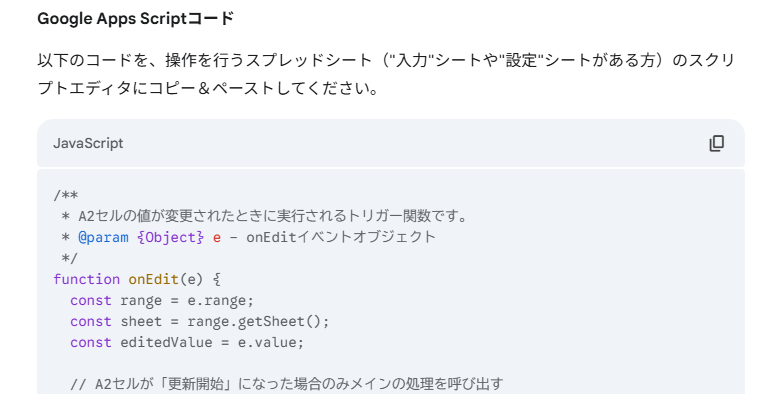Click the A2セルの値が変更された comment line
This screenshot has width=782, height=394.
(x=264, y=216)
